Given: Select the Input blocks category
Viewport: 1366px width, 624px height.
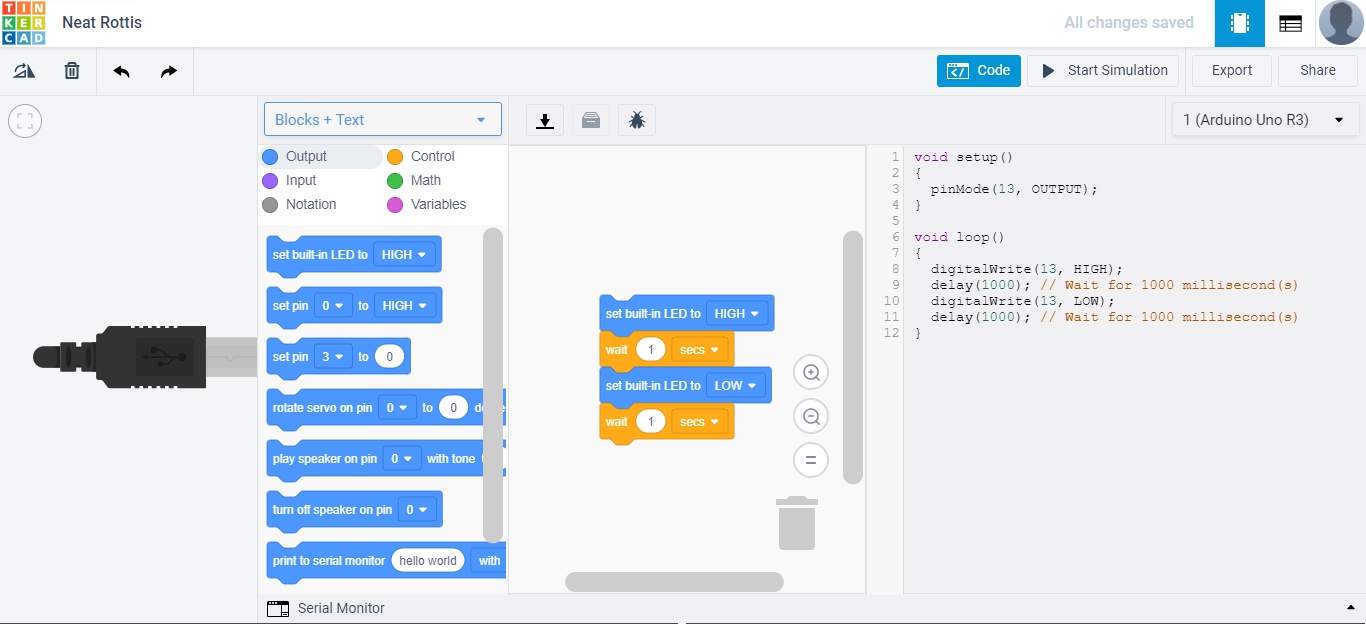Looking at the screenshot, I should point(289,180).
